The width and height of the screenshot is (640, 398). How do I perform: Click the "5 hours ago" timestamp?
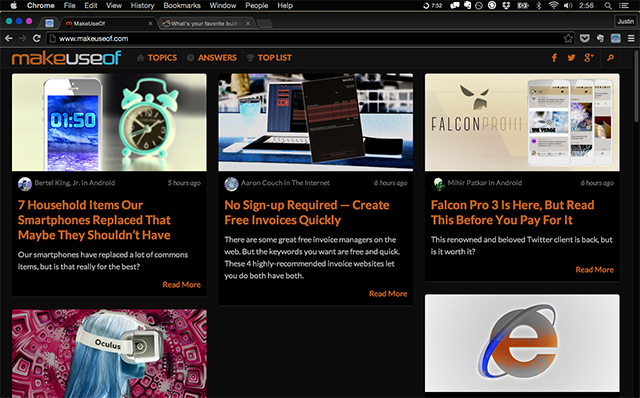click(184, 183)
